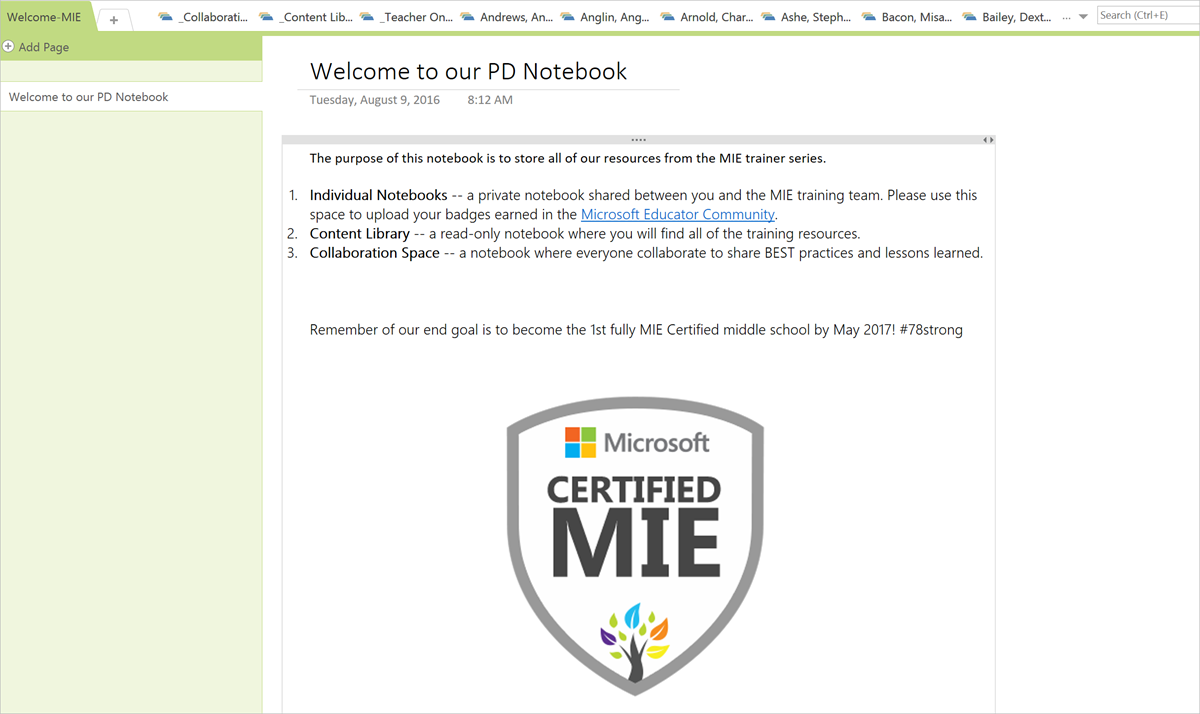Open the Ashe section group
The width and height of the screenshot is (1200, 714).
point(807,17)
